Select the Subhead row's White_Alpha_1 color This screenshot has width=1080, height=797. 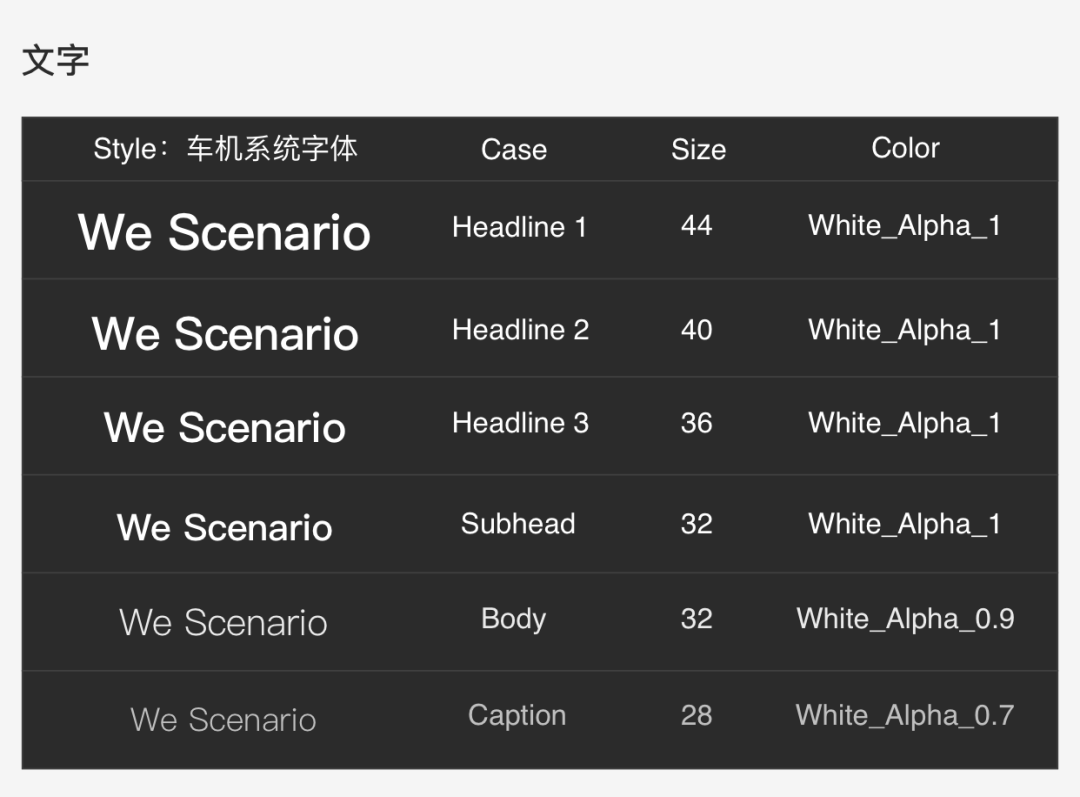pos(904,525)
